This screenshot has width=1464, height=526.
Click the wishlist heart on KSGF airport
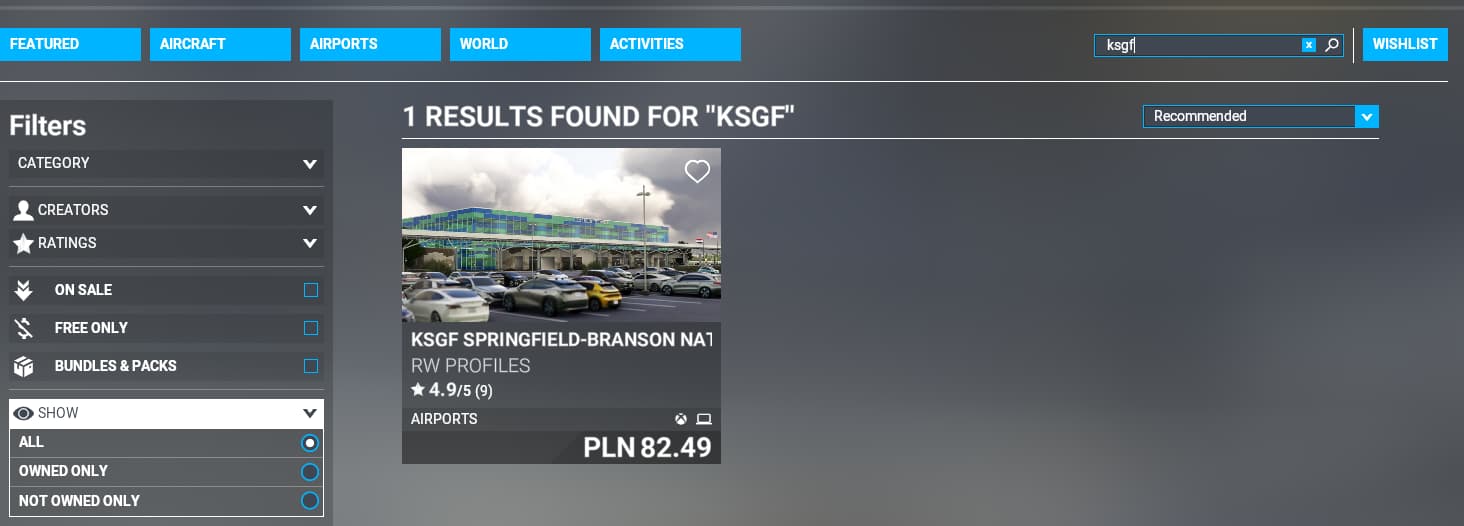(697, 172)
